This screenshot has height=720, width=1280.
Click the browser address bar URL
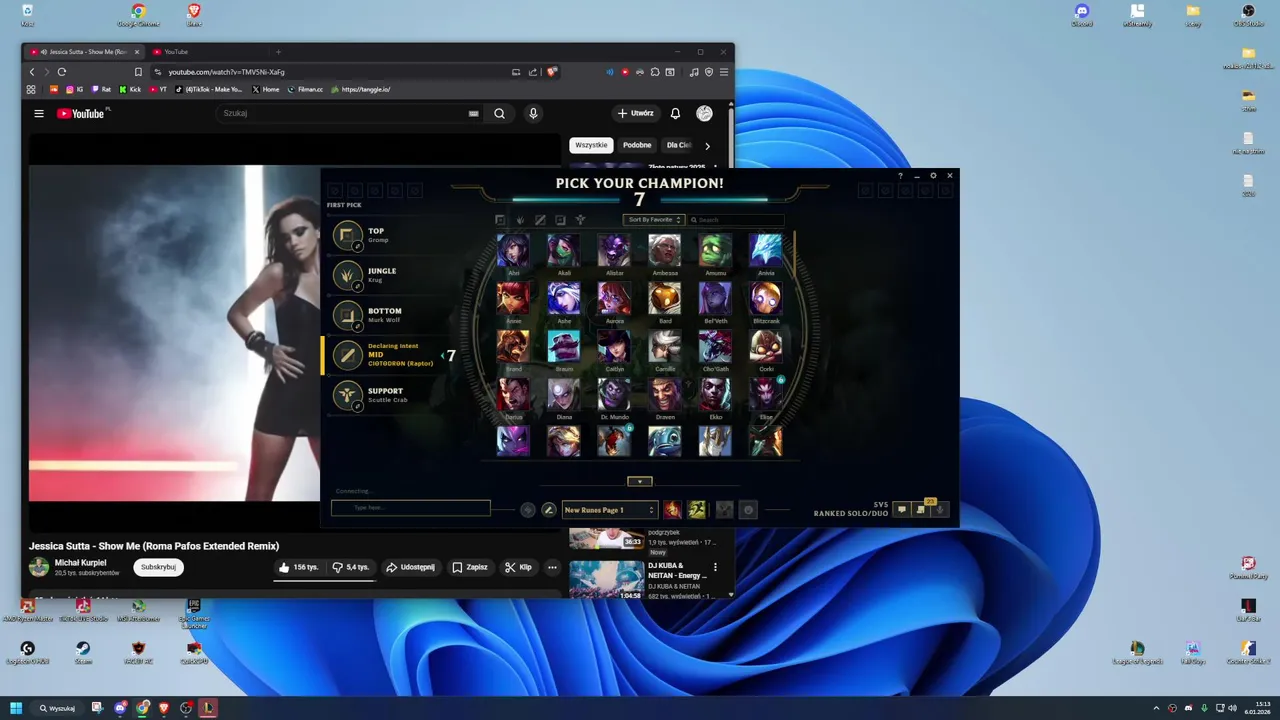pos(226,72)
